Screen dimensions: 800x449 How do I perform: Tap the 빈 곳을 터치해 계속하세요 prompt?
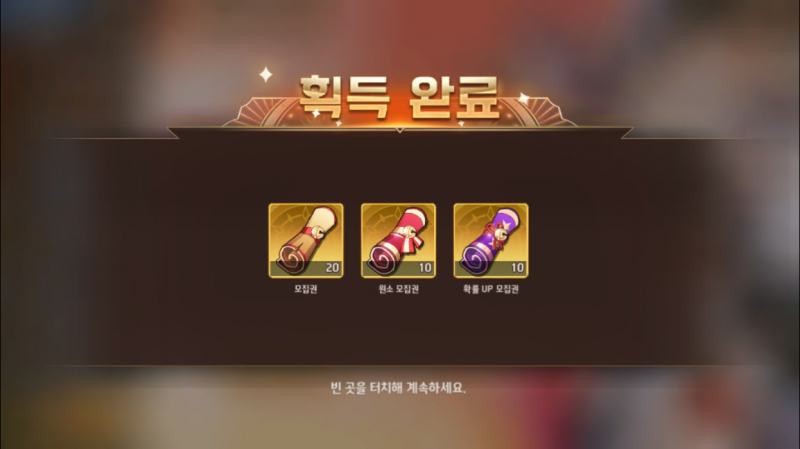point(398,388)
